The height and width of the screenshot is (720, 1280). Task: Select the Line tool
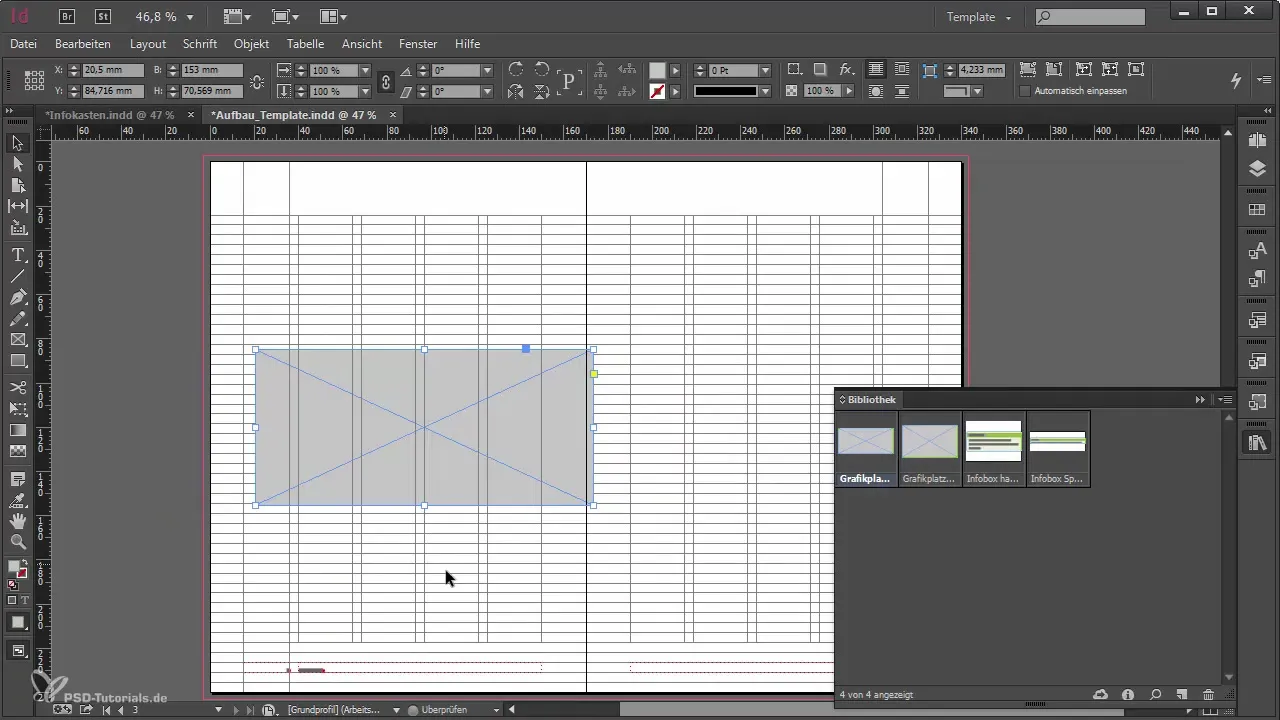click(17, 276)
